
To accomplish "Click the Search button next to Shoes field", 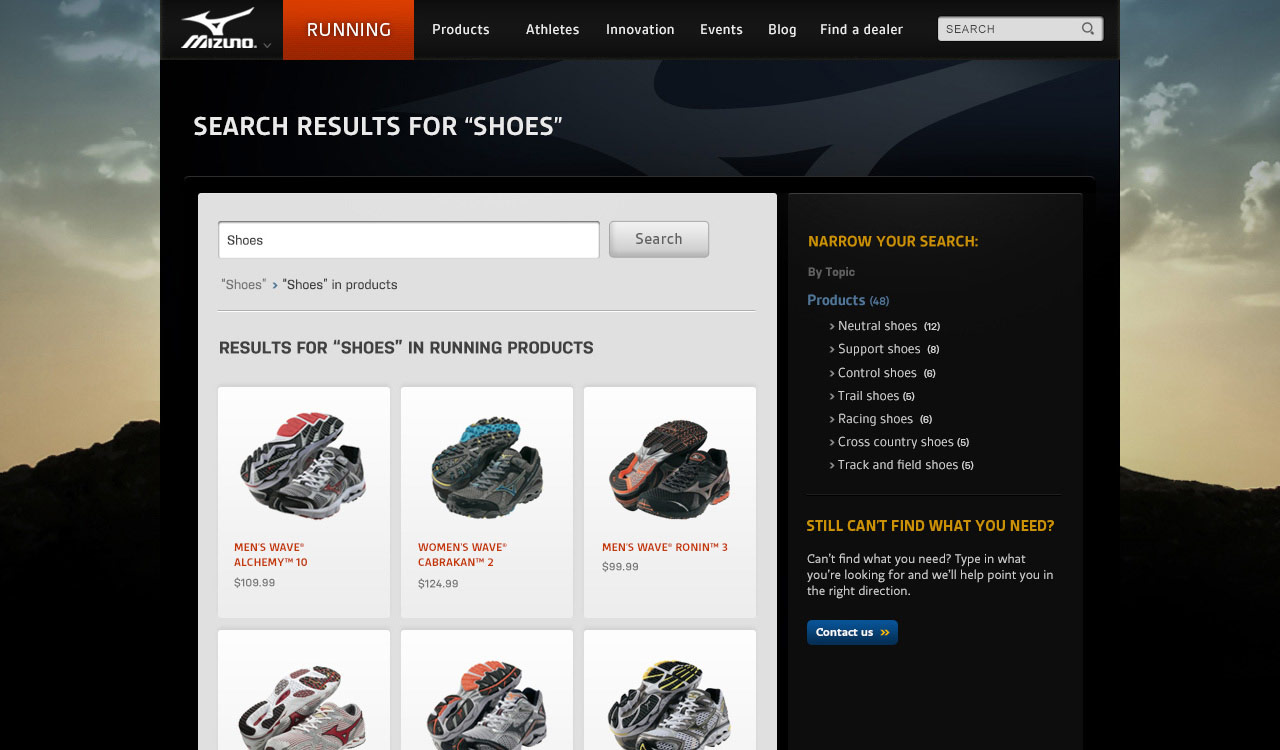I will click(x=659, y=239).
